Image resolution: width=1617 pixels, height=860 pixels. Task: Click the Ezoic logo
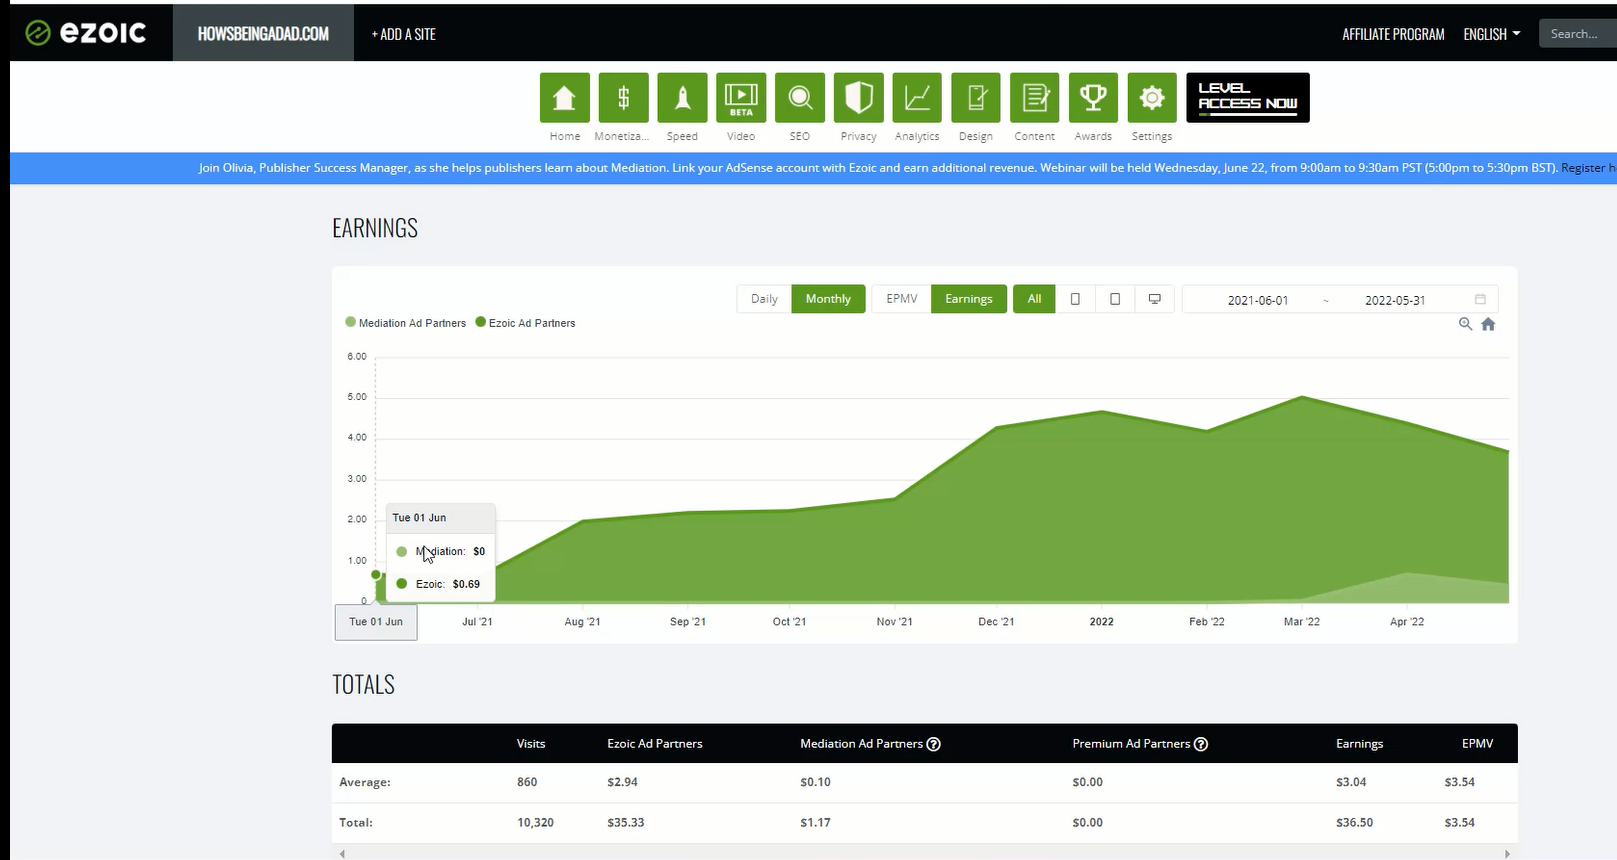point(86,33)
